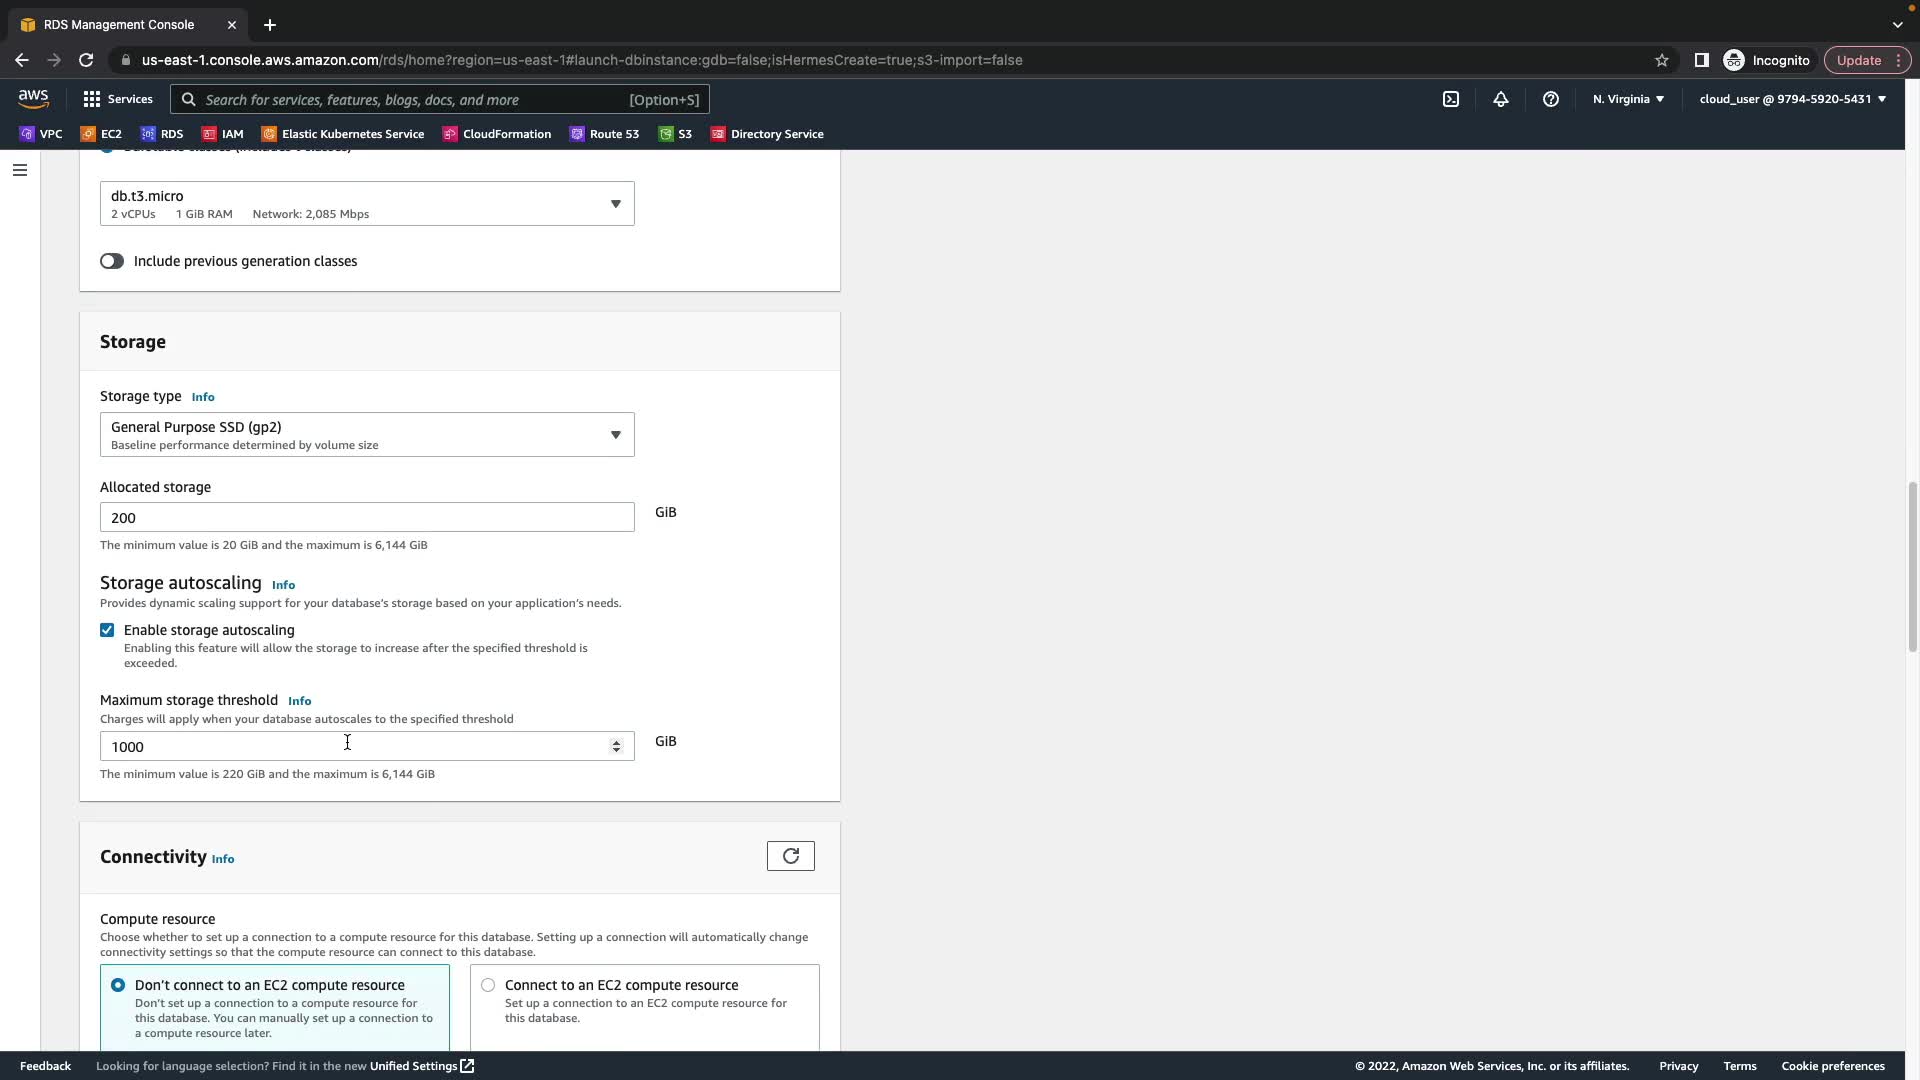Click the Allocated storage input field
Viewport: 1920px width, 1080px height.
coord(366,517)
